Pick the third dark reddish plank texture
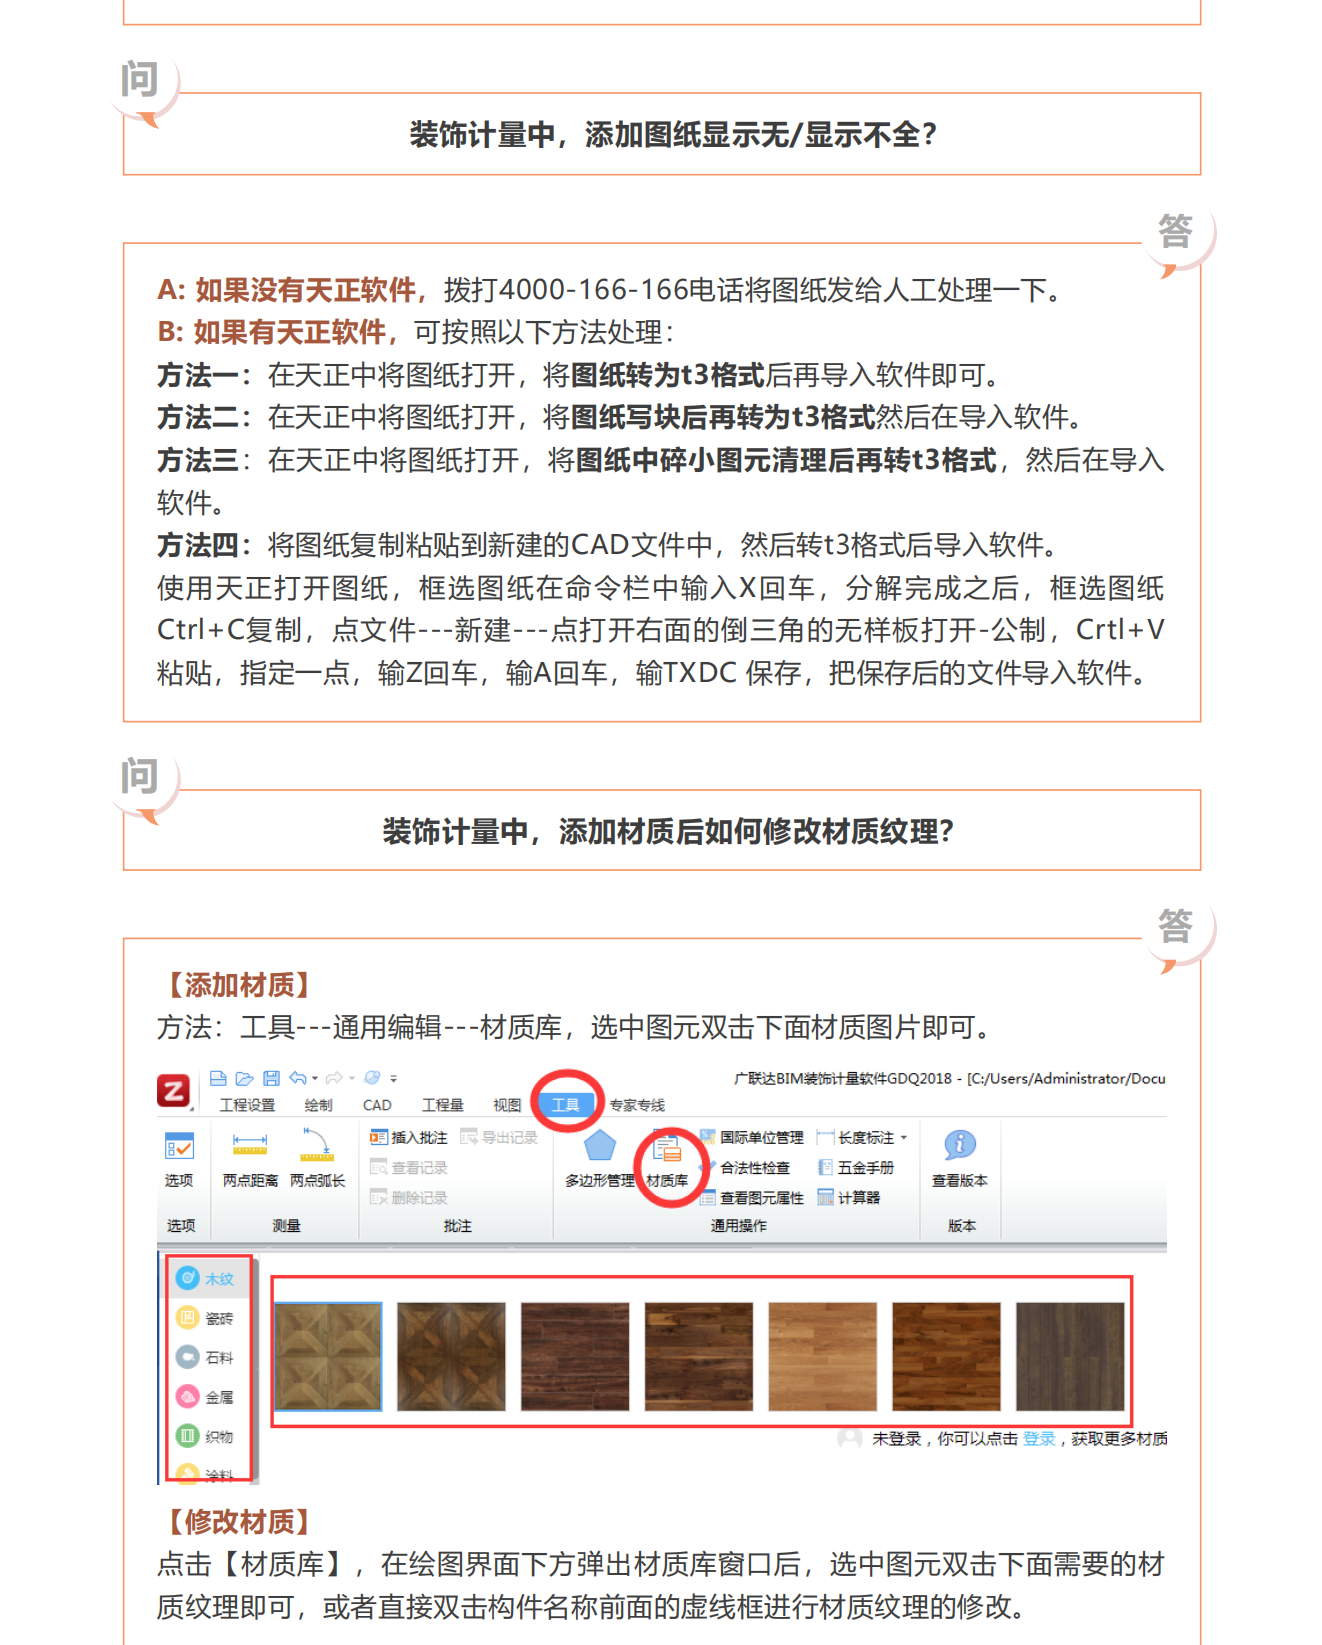1322x1645 pixels. (x=575, y=1356)
